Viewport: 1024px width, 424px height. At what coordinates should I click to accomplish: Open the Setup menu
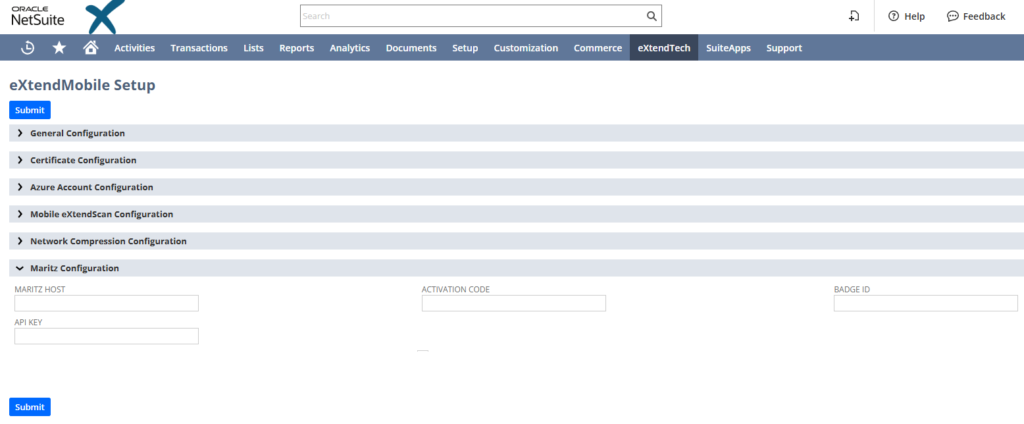click(465, 48)
